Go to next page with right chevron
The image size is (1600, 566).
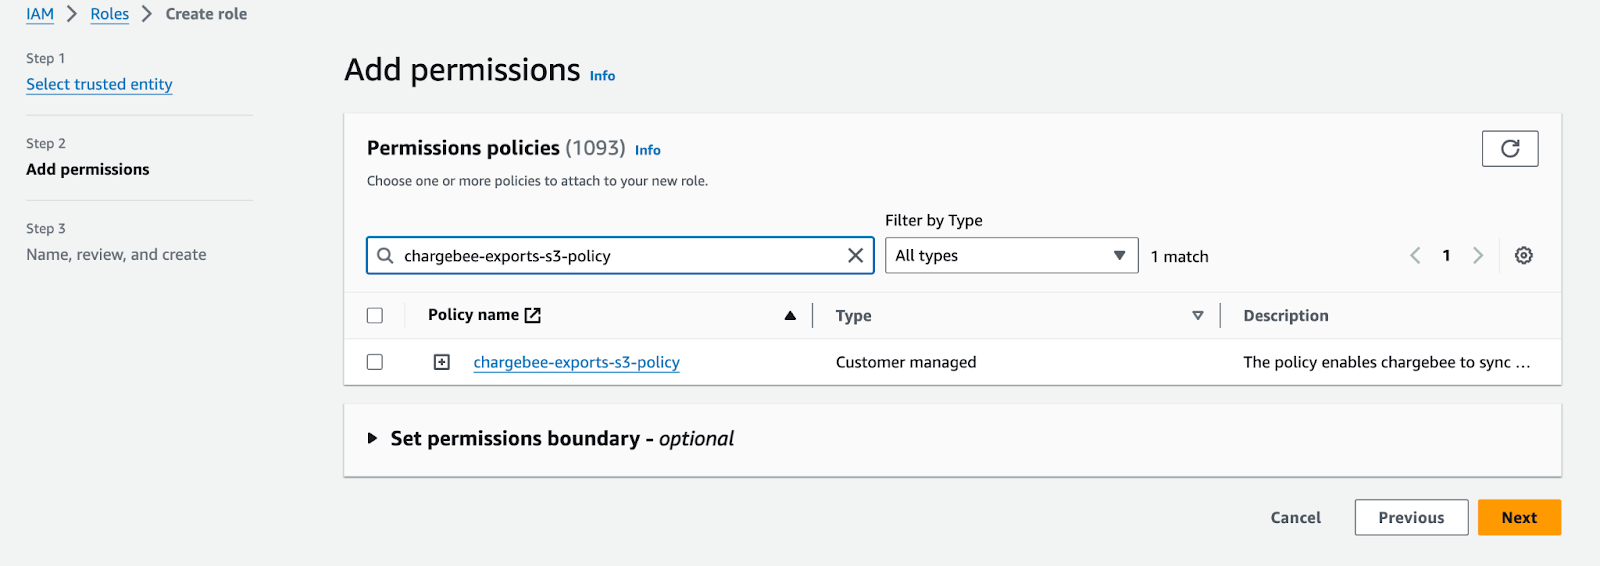tap(1477, 256)
